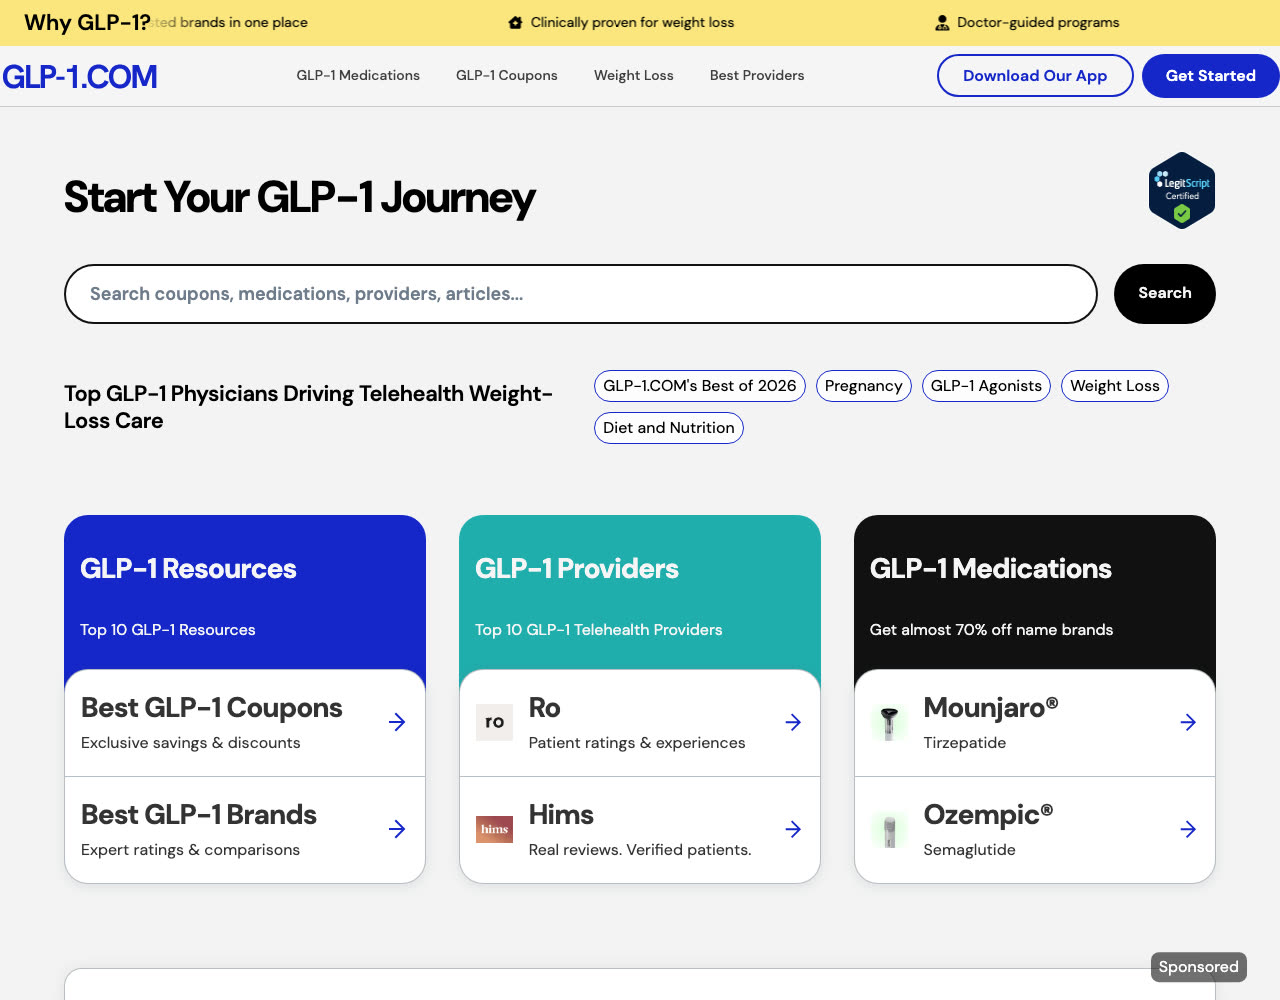Click Download Our App button
The image size is (1280, 1000).
click(1035, 76)
